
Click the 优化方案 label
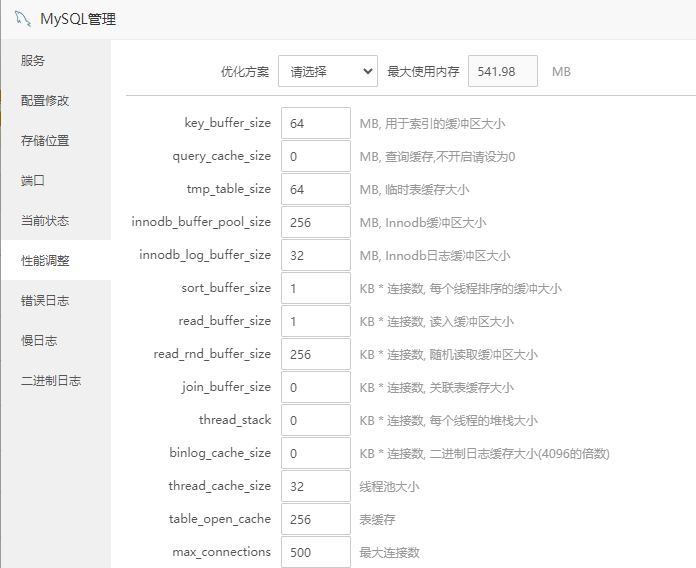coord(245,71)
